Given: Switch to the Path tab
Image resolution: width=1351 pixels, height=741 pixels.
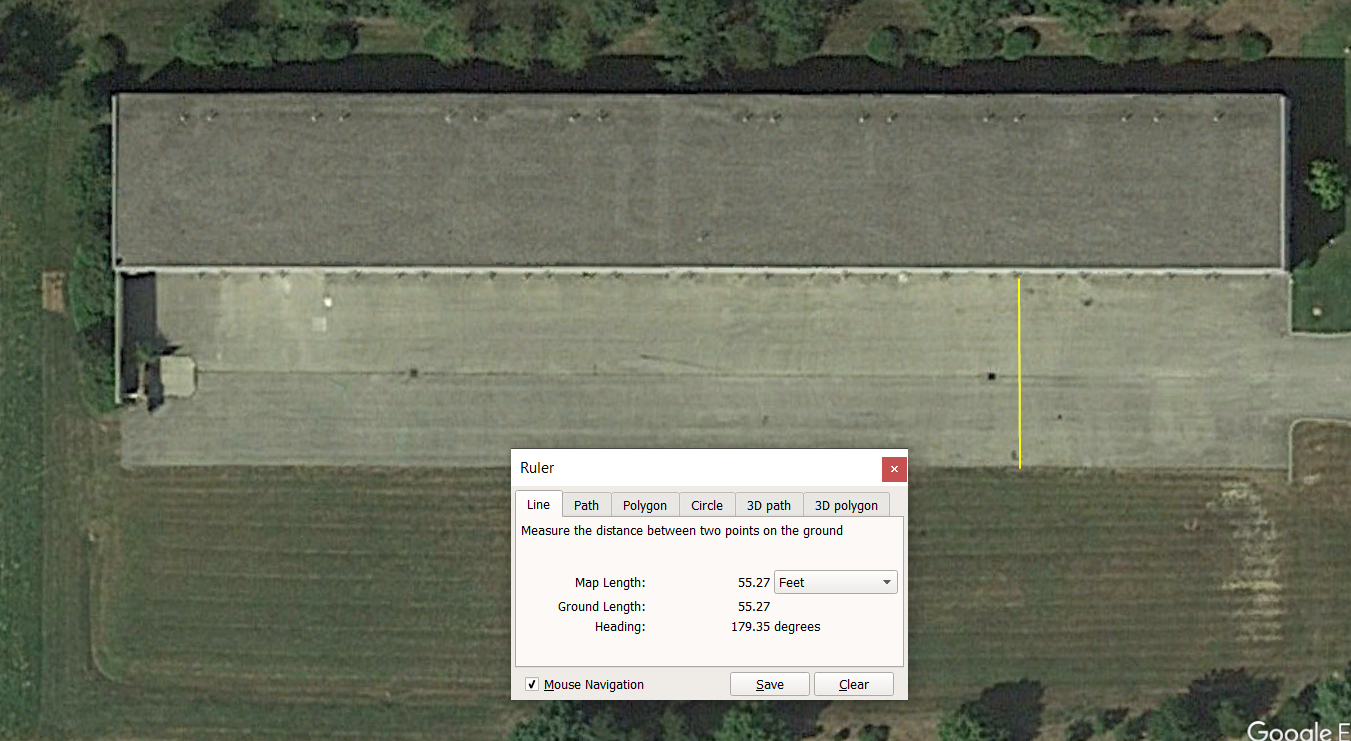Looking at the screenshot, I should (586, 505).
